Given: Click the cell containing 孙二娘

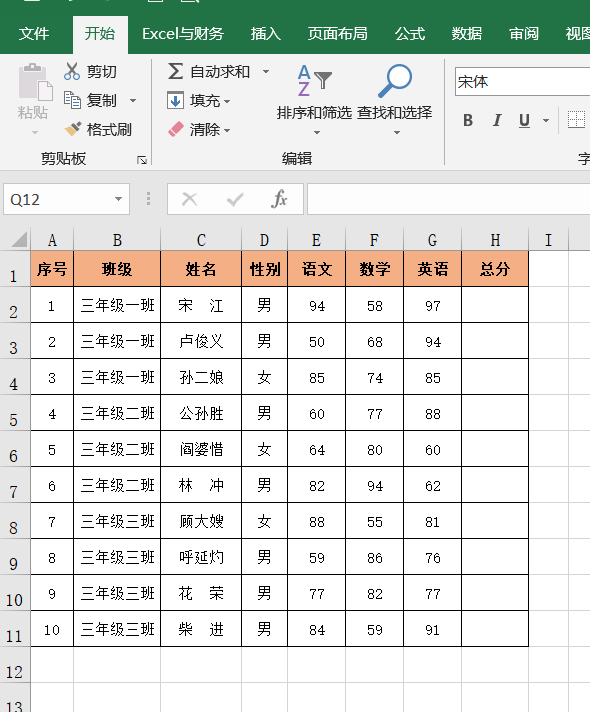Looking at the screenshot, I should click(201, 377).
